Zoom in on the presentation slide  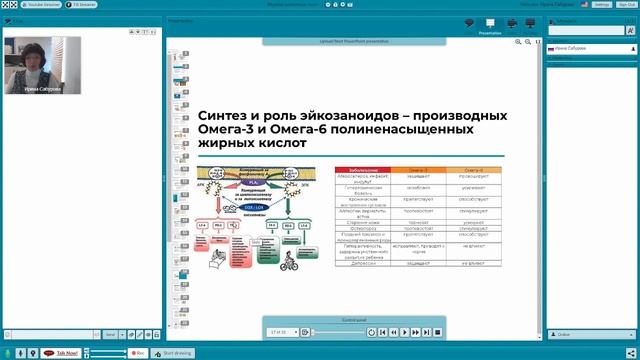click(518, 42)
